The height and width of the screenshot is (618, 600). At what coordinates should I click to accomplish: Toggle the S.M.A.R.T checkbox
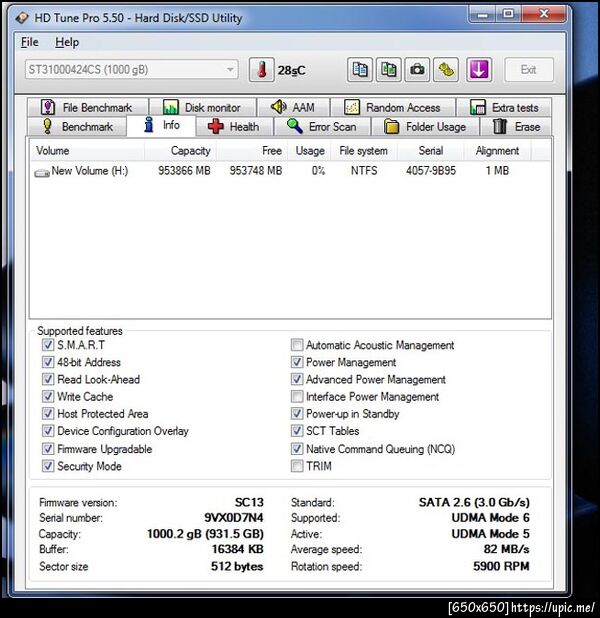[x=48, y=345]
